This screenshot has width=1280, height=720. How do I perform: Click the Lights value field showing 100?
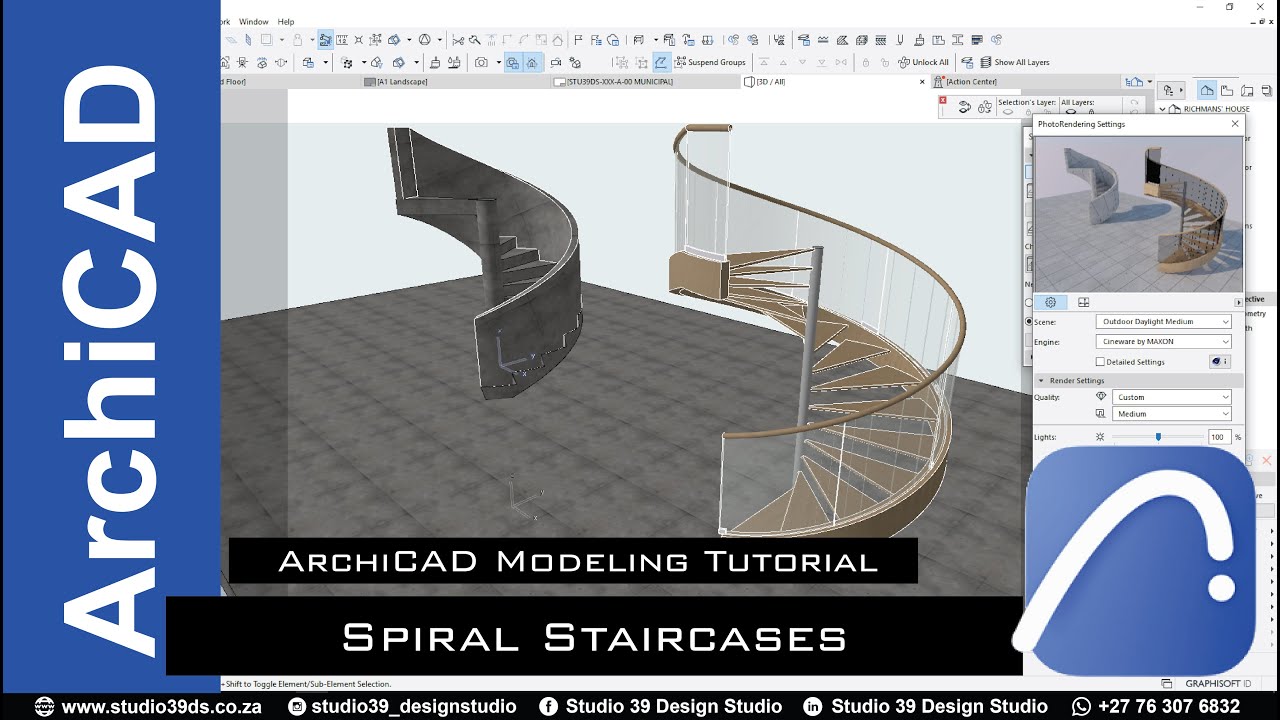click(x=1218, y=437)
